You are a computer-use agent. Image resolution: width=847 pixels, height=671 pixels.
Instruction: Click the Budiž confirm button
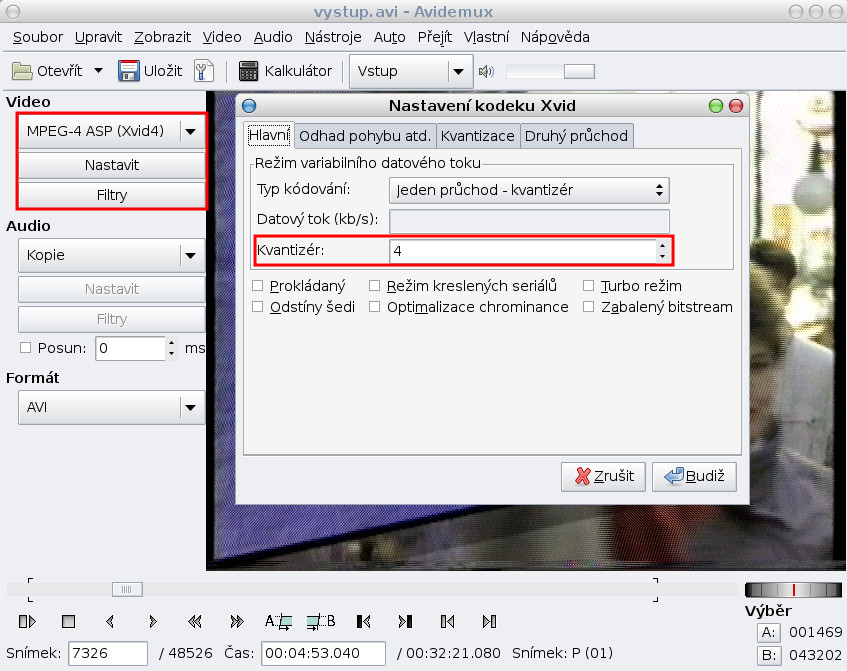[x=694, y=476]
